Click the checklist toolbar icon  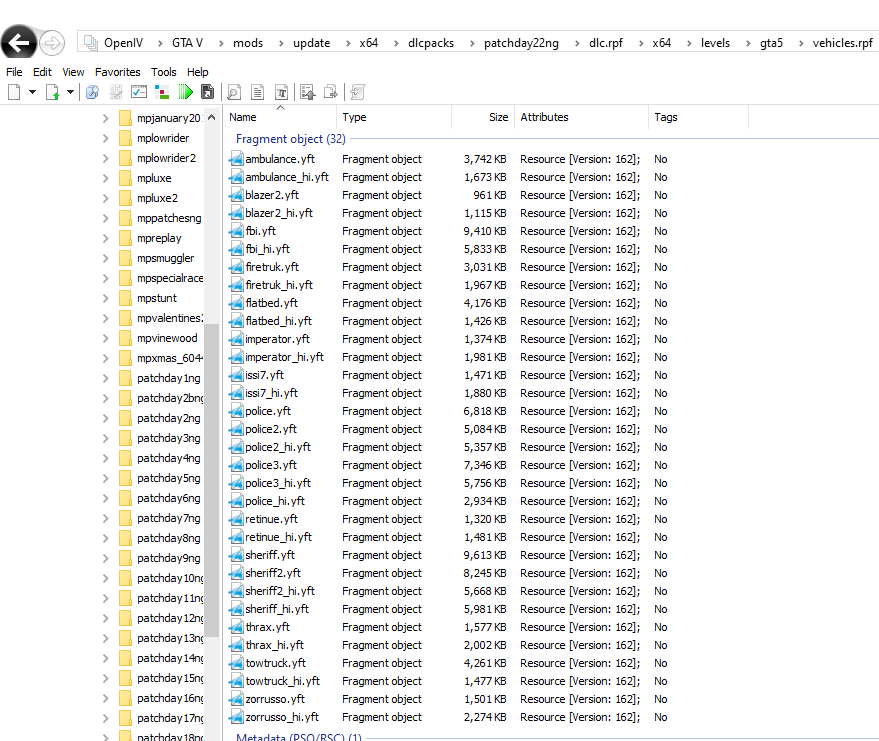(x=139, y=92)
